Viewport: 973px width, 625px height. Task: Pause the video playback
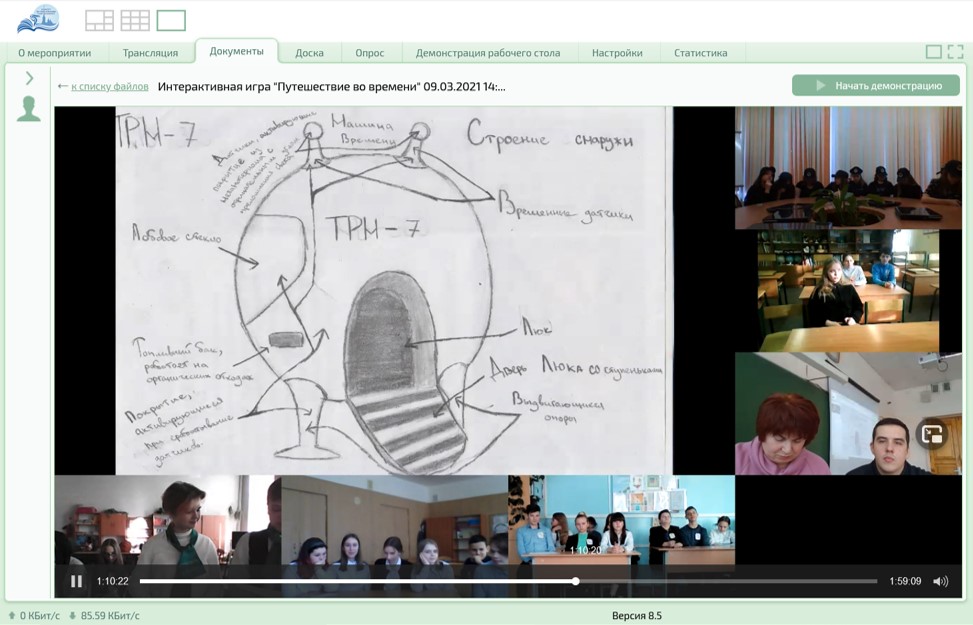[x=76, y=581]
